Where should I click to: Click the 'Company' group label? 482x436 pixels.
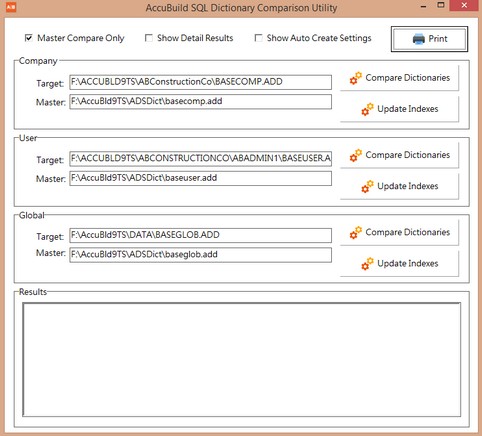[38, 61]
